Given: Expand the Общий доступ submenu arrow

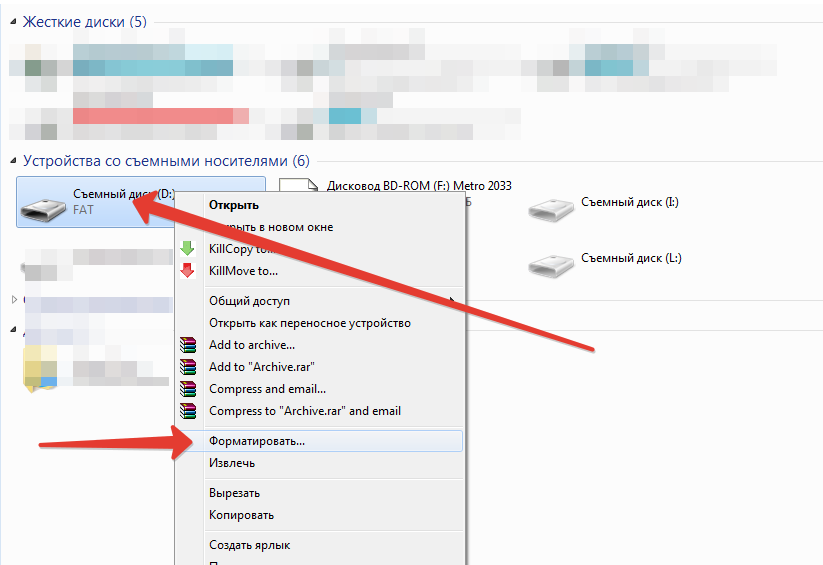Looking at the screenshot, I should pyautogui.click(x=452, y=301).
